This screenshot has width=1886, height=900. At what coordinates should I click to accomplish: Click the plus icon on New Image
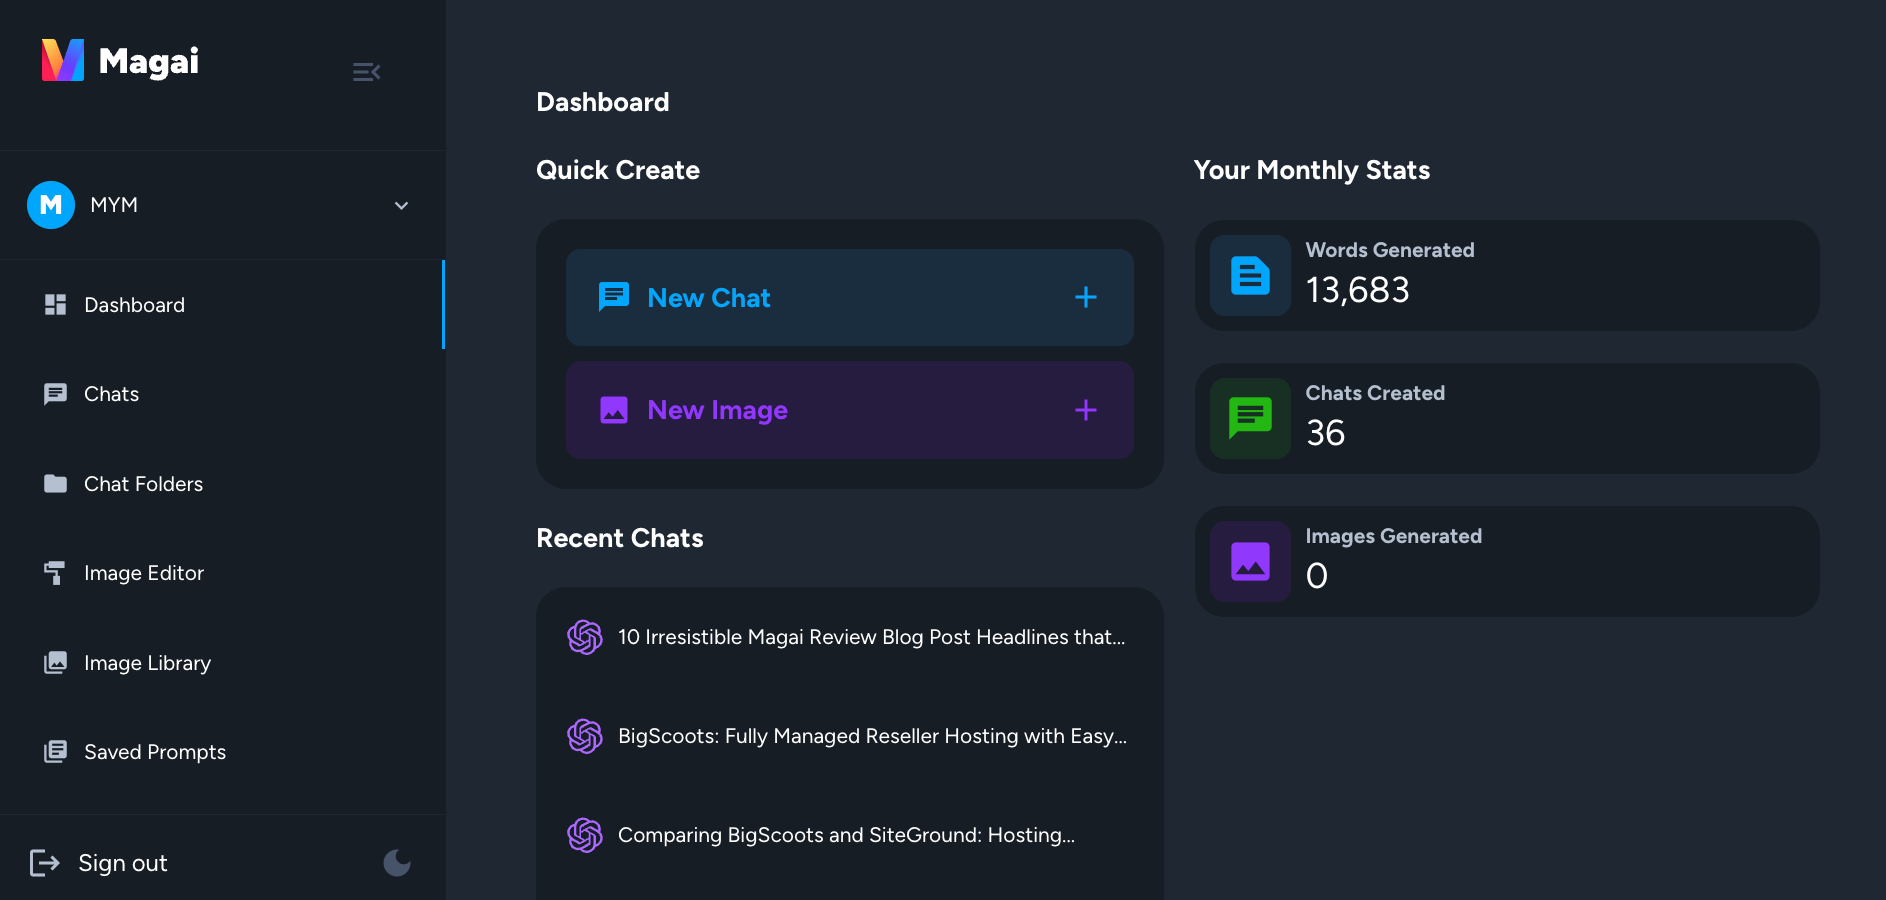[1086, 410]
